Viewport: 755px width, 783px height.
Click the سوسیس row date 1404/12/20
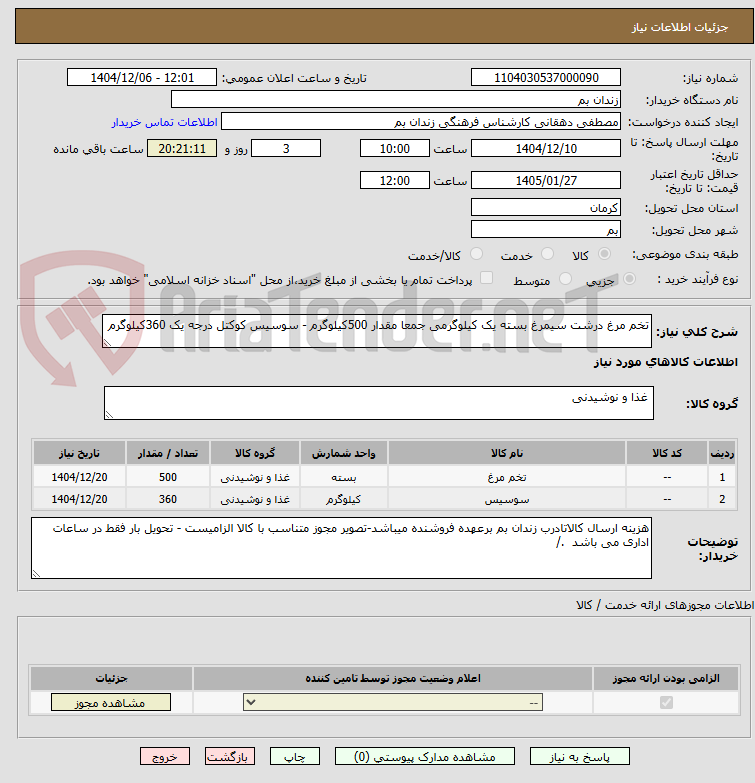[79, 499]
